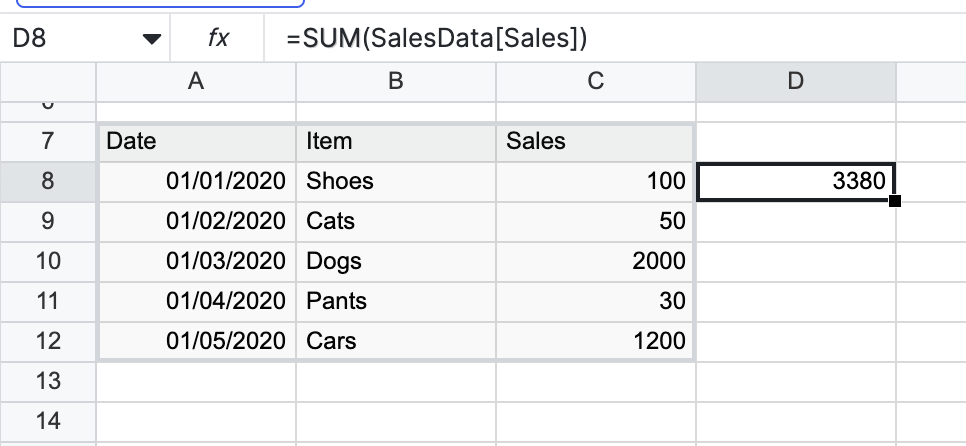This screenshot has width=966, height=446.
Task: Click the Date table header cell
Action: pos(196,141)
